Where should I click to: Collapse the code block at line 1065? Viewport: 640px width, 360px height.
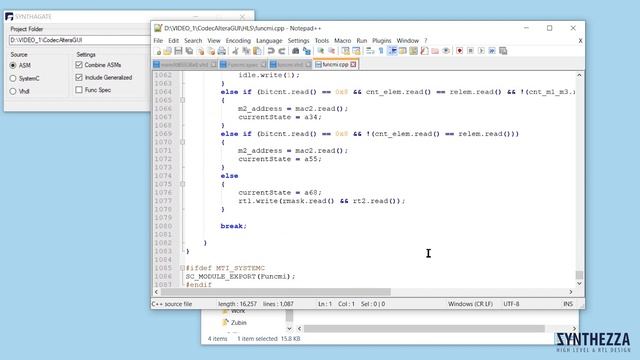(182, 100)
